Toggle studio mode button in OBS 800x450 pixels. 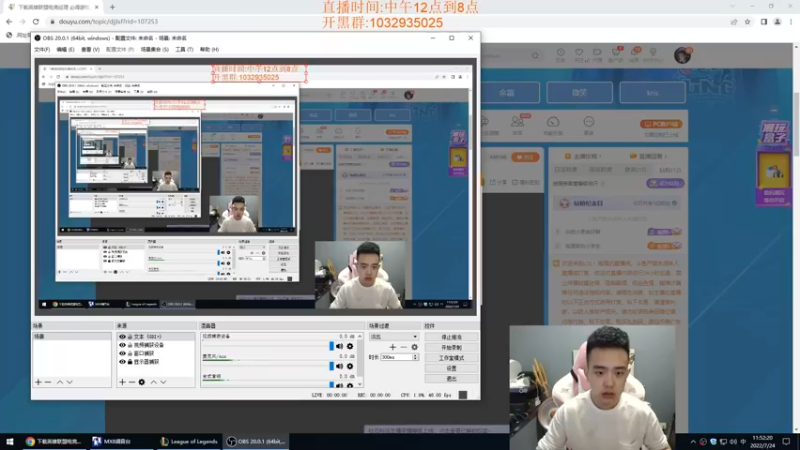click(x=451, y=358)
